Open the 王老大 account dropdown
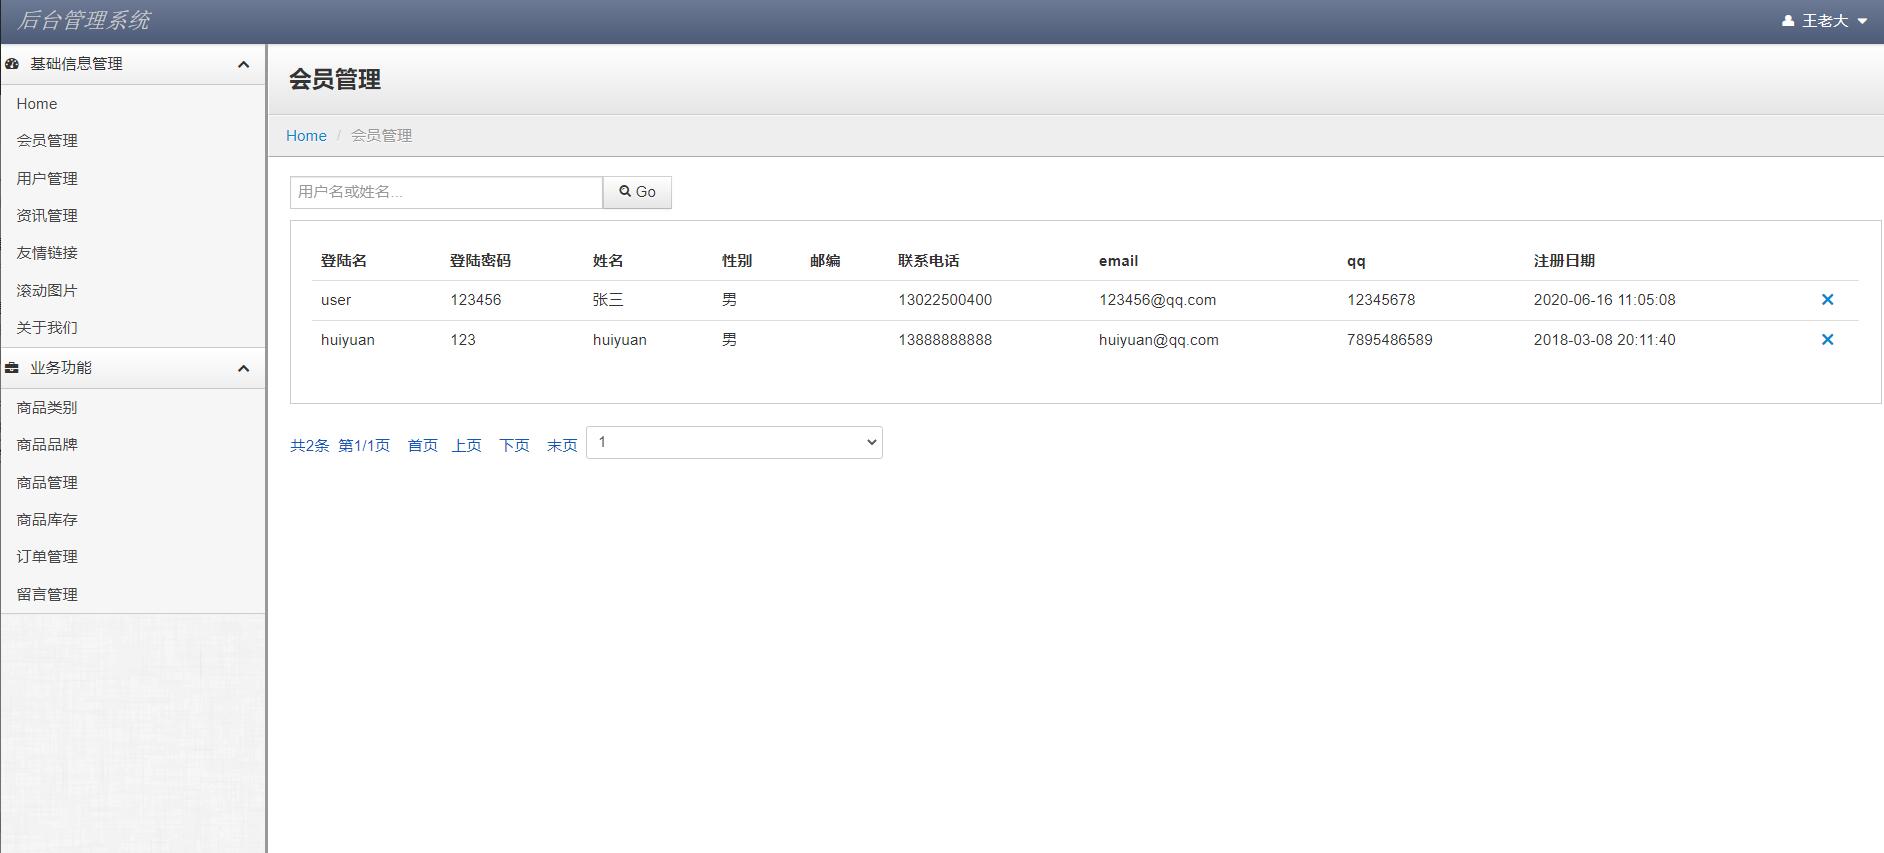The height and width of the screenshot is (853, 1884). 1825,21
